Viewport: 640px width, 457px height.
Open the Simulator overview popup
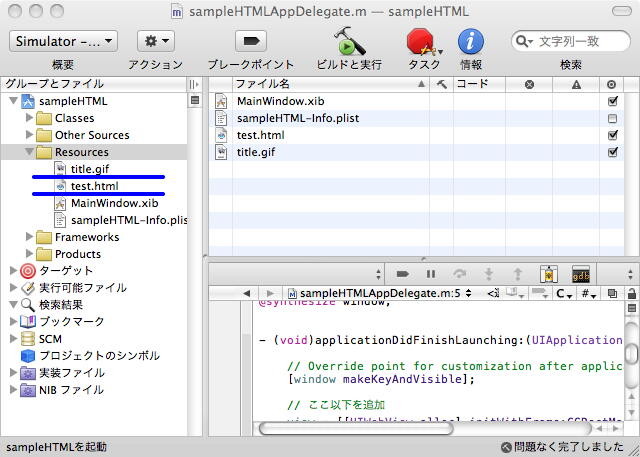coord(63,41)
